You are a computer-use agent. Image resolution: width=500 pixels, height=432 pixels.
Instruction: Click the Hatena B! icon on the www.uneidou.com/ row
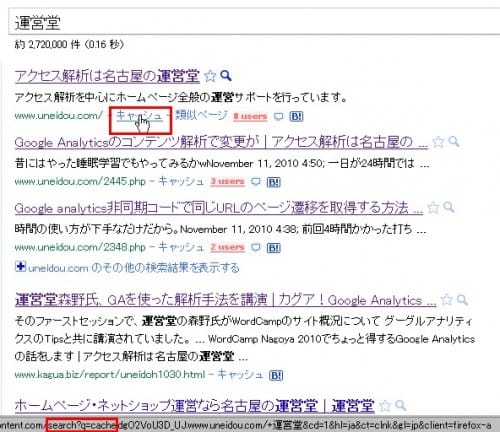click(296, 116)
